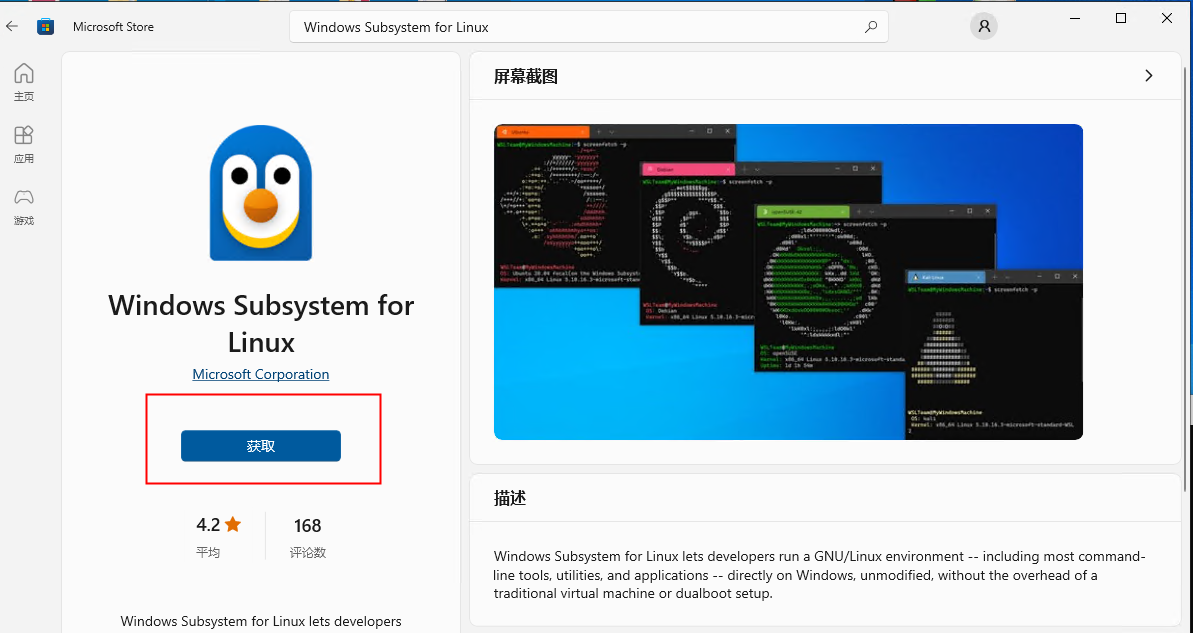Minimize the Microsoft Store window
The height and width of the screenshot is (633, 1193).
tap(1074, 18)
